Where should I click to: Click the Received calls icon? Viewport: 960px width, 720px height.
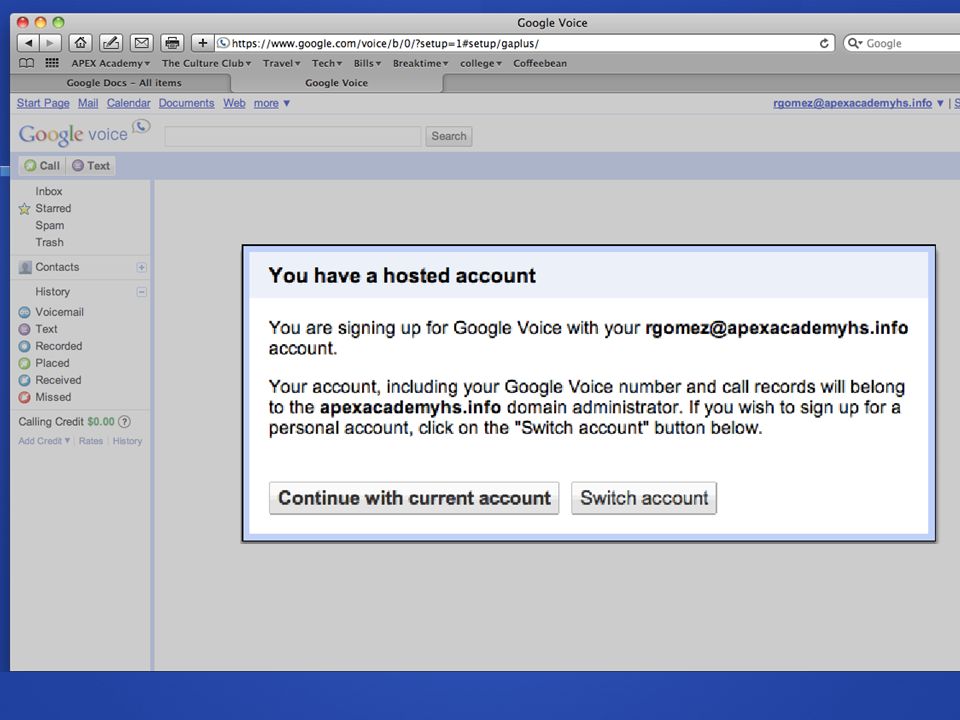pos(24,380)
